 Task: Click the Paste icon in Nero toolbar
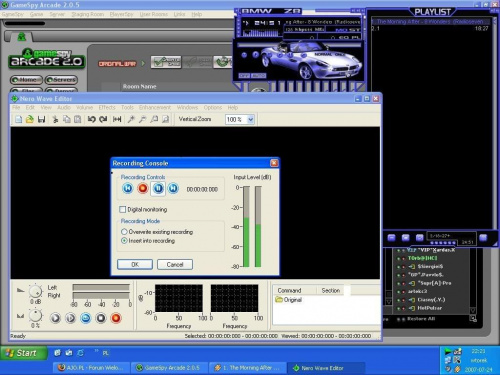tap(78, 119)
